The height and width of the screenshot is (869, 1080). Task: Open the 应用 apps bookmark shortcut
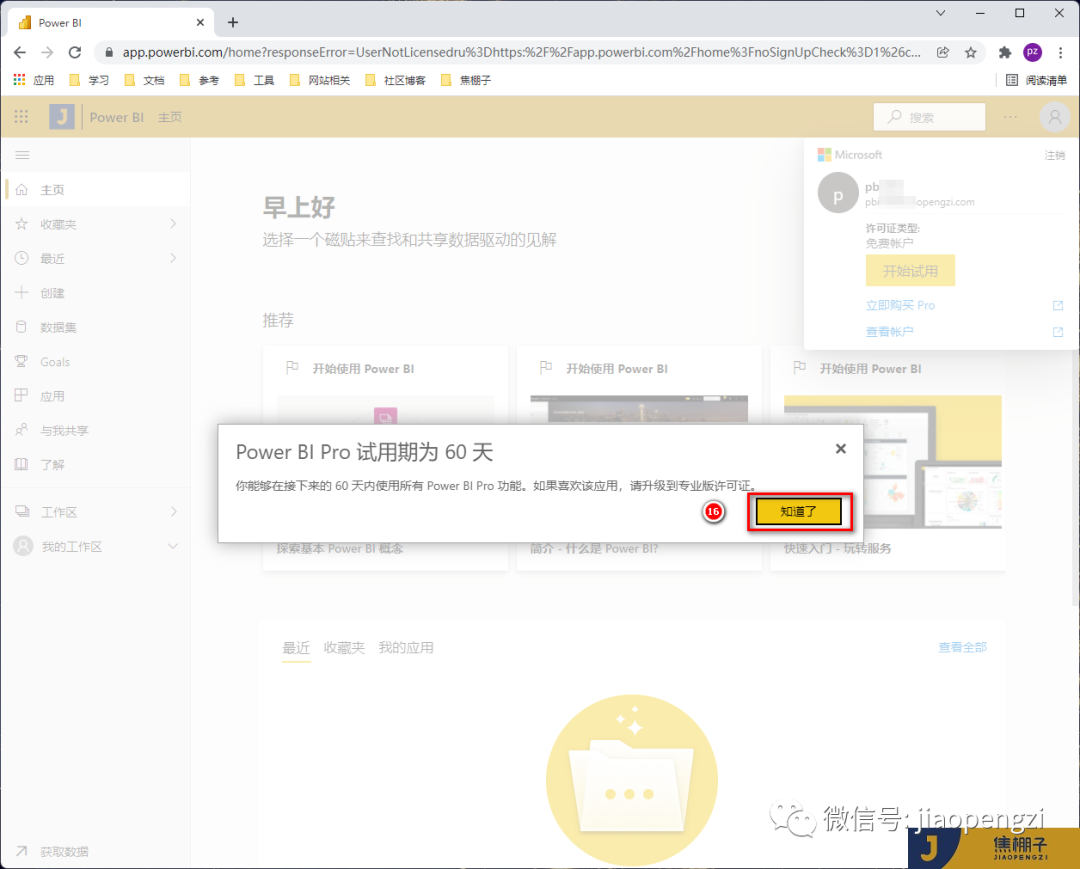34,81
